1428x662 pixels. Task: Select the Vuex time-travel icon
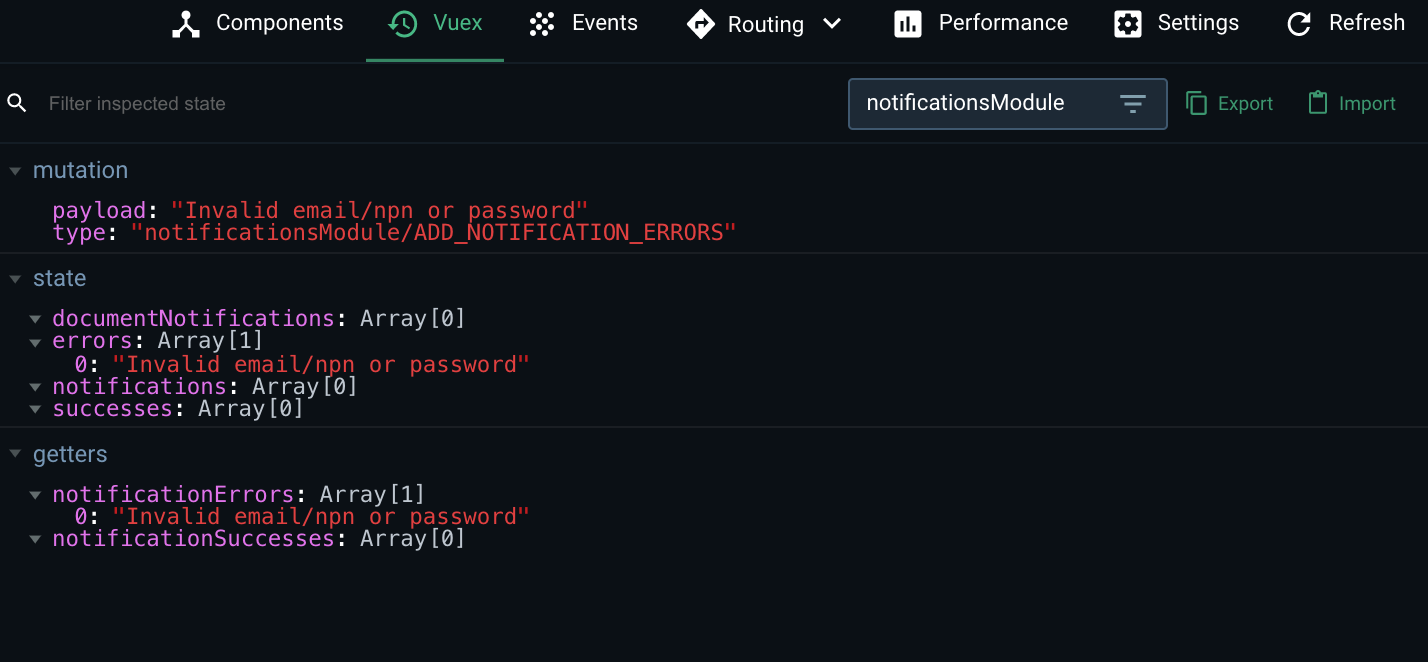(x=402, y=22)
